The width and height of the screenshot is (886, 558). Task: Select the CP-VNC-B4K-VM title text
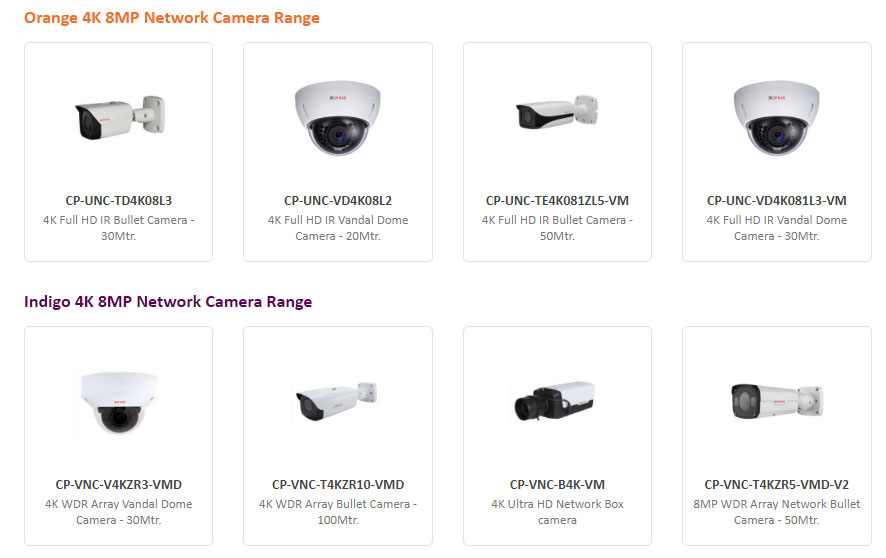click(557, 485)
